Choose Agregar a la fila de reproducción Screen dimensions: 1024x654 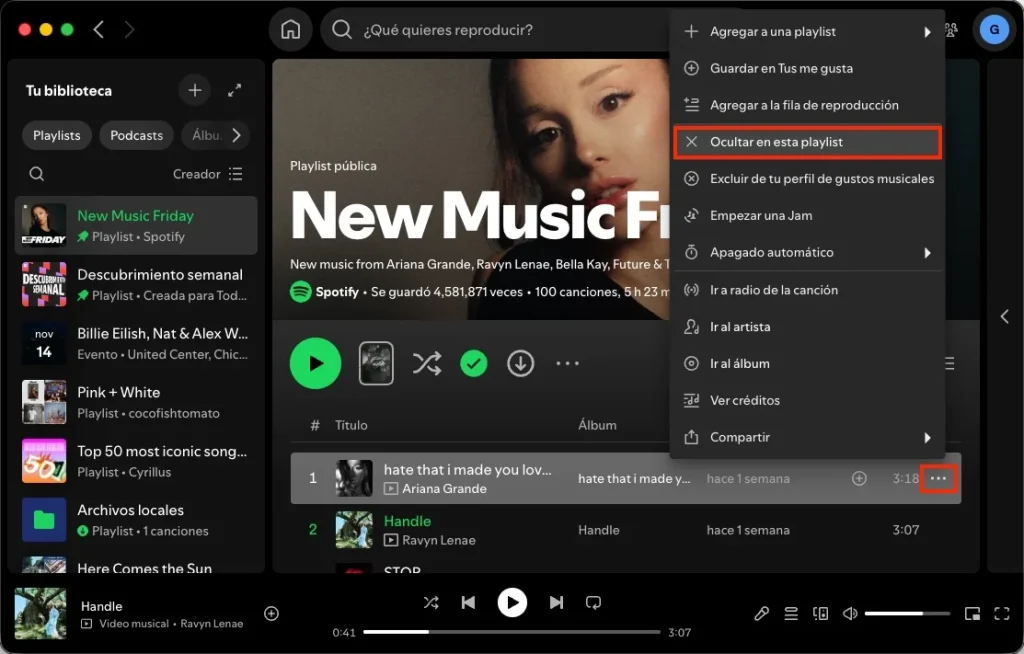point(807,105)
